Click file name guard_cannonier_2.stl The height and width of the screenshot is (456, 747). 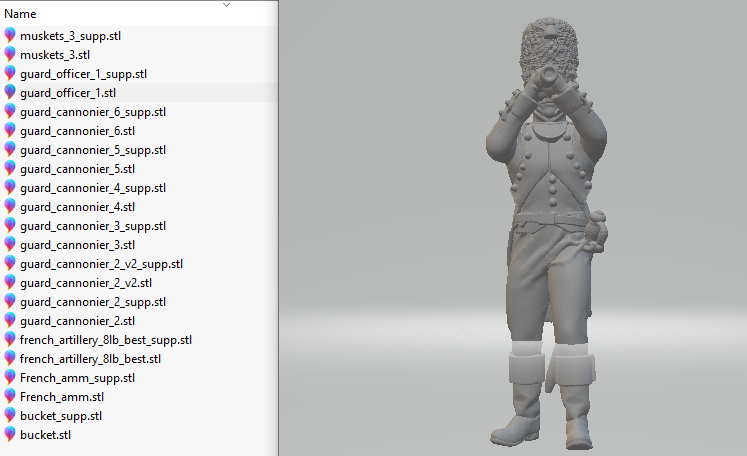pos(77,321)
